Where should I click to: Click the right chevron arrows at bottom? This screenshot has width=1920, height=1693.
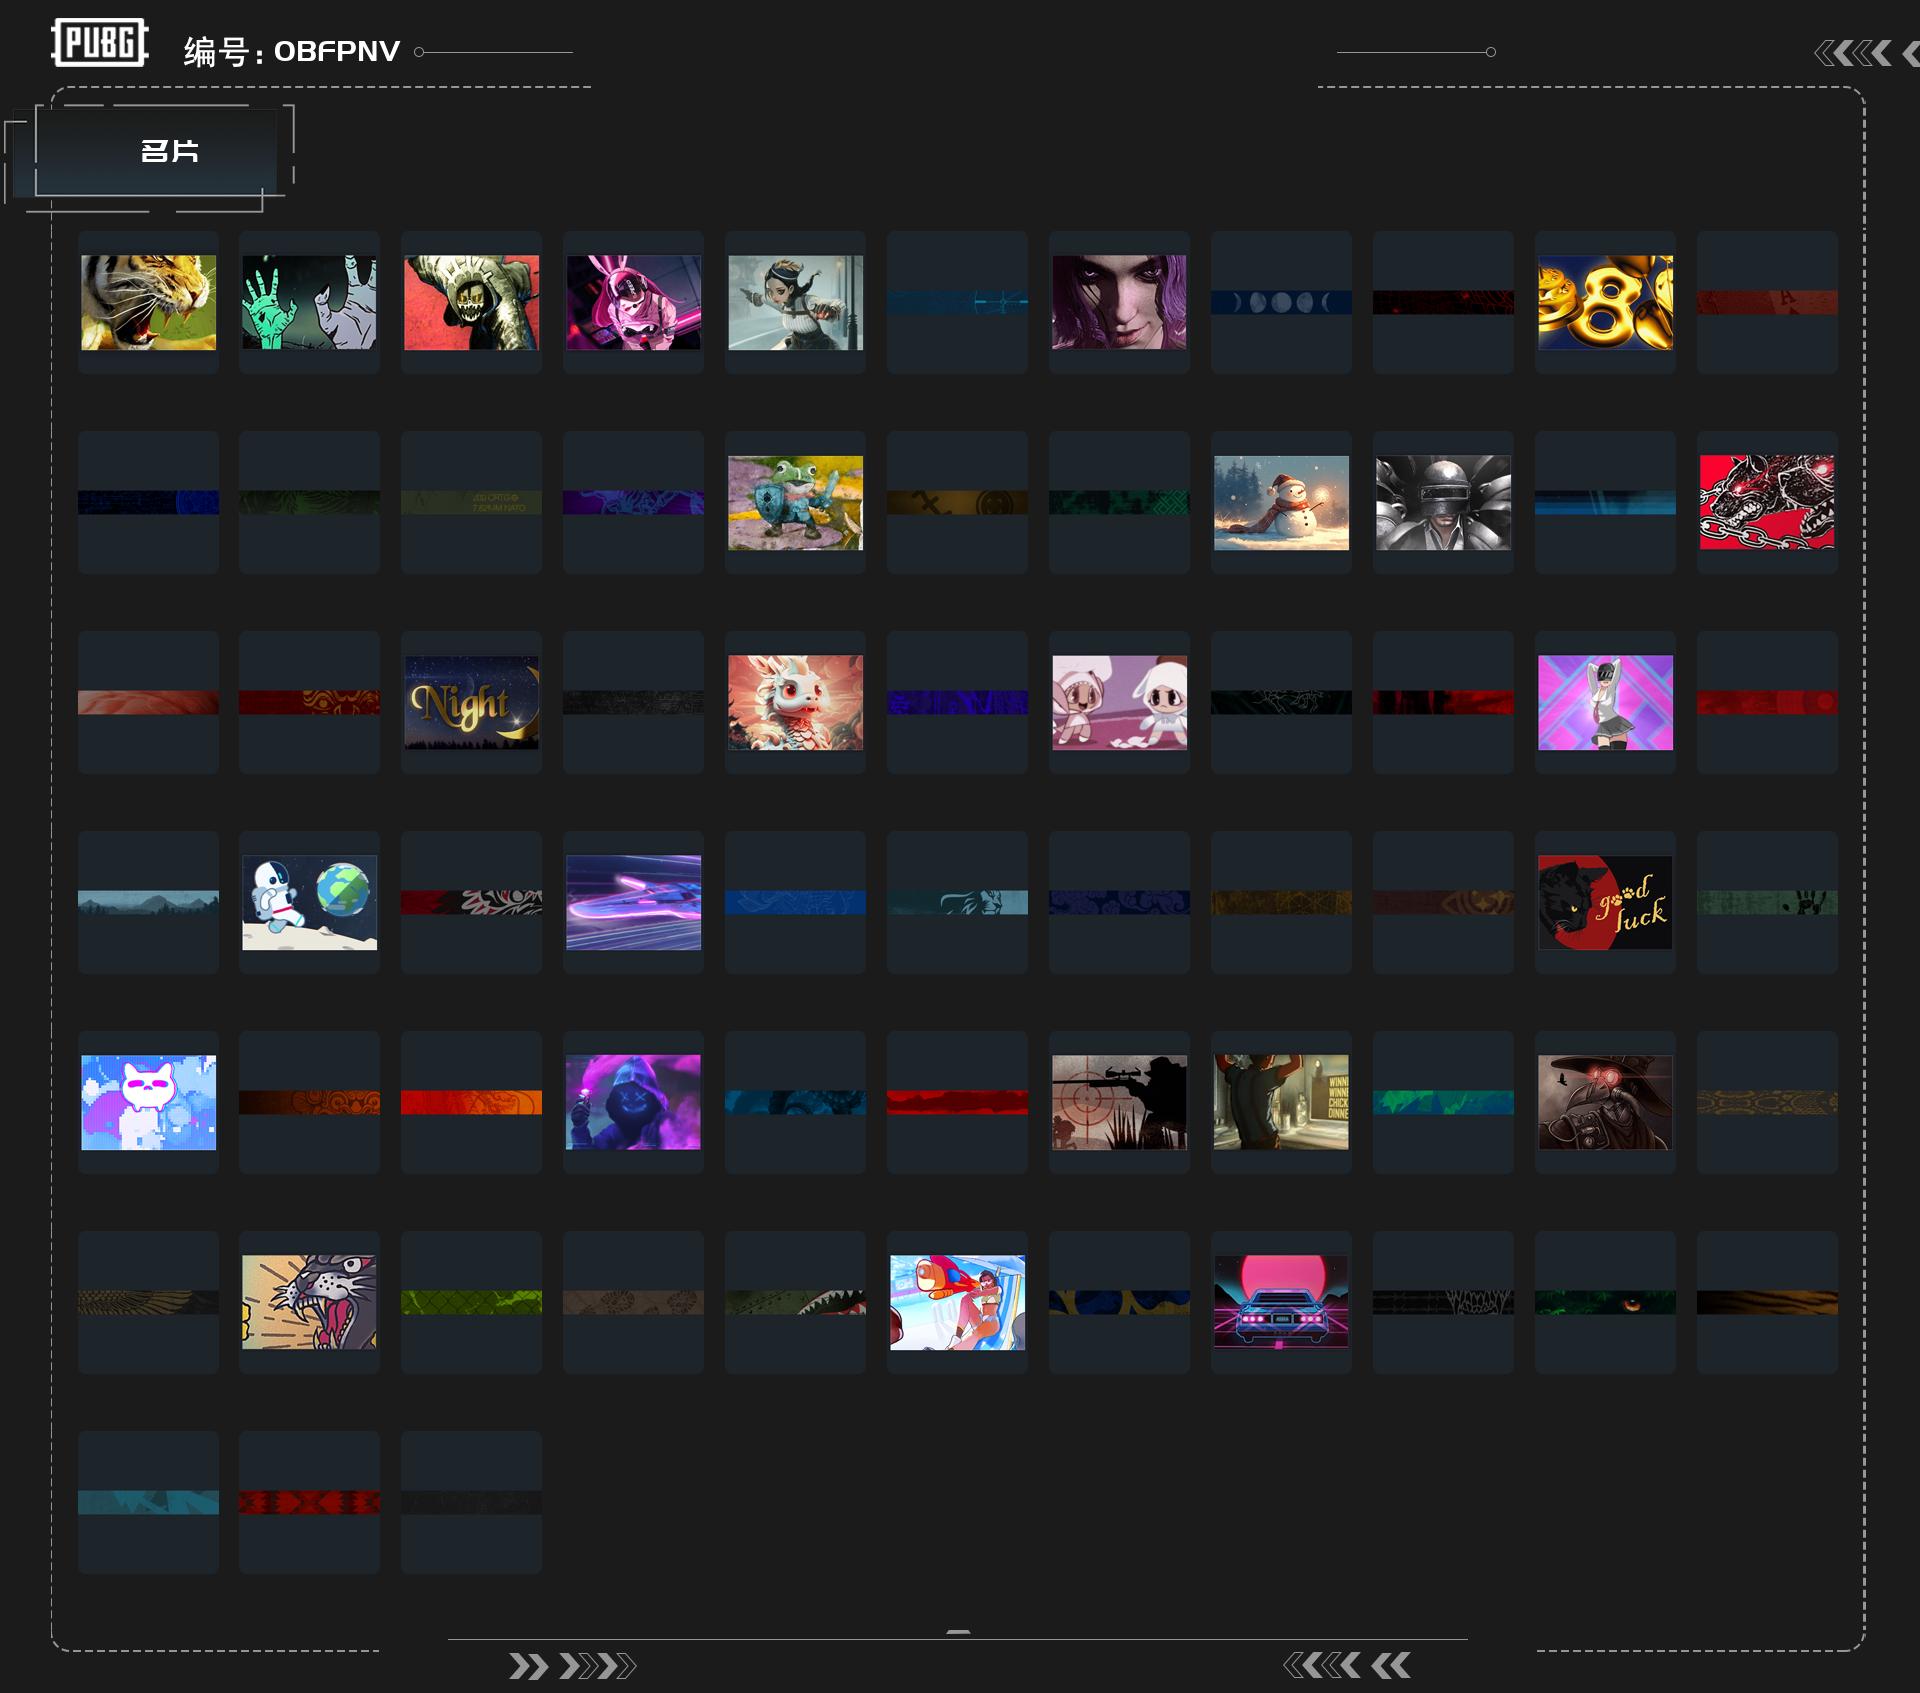click(572, 1666)
